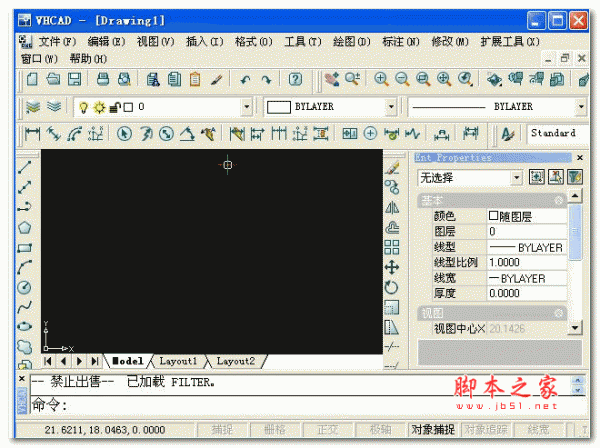Open the 文件(F) menu
The height and width of the screenshot is (448, 600).
57,42
